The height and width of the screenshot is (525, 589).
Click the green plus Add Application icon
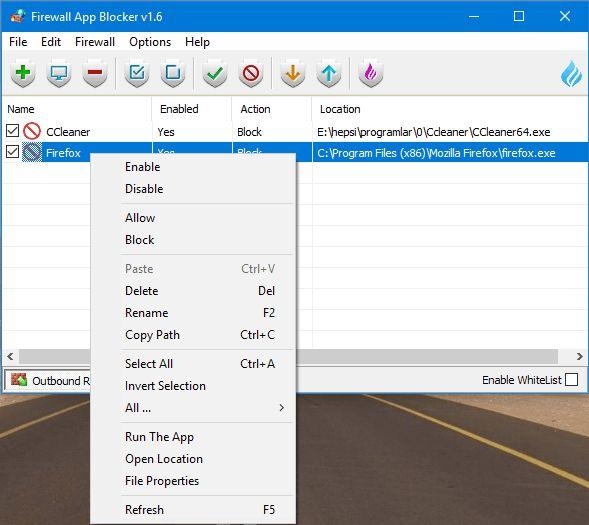tap(23, 73)
